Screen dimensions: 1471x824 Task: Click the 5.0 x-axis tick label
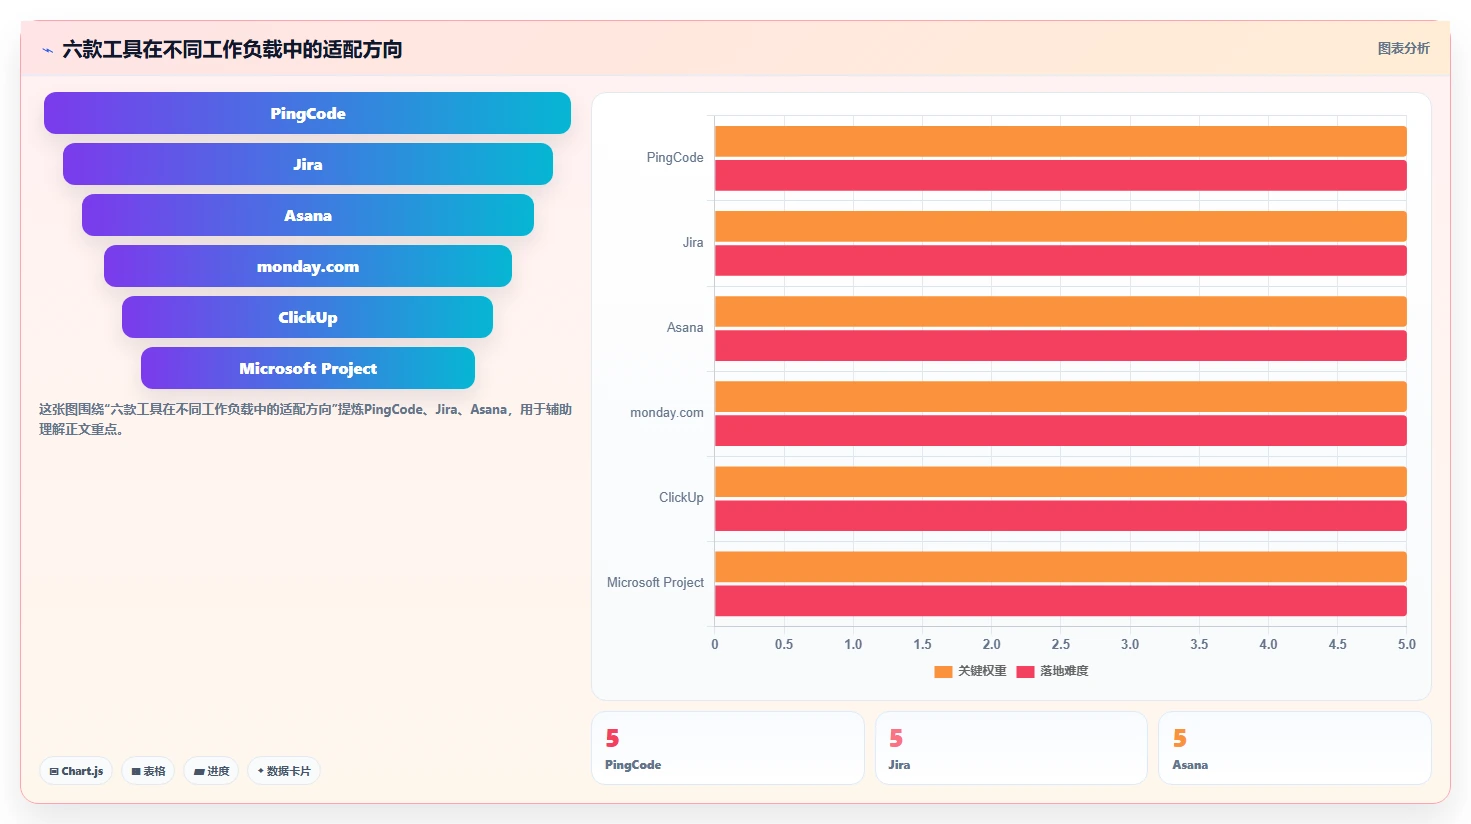[1406, 644]
